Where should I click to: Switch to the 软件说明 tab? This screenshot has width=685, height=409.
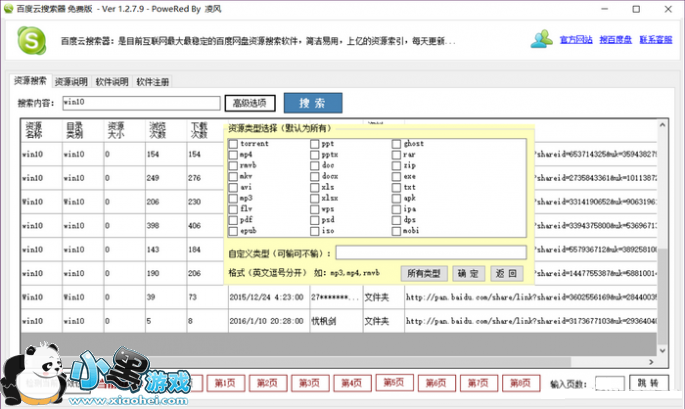(x=112, y=82)
